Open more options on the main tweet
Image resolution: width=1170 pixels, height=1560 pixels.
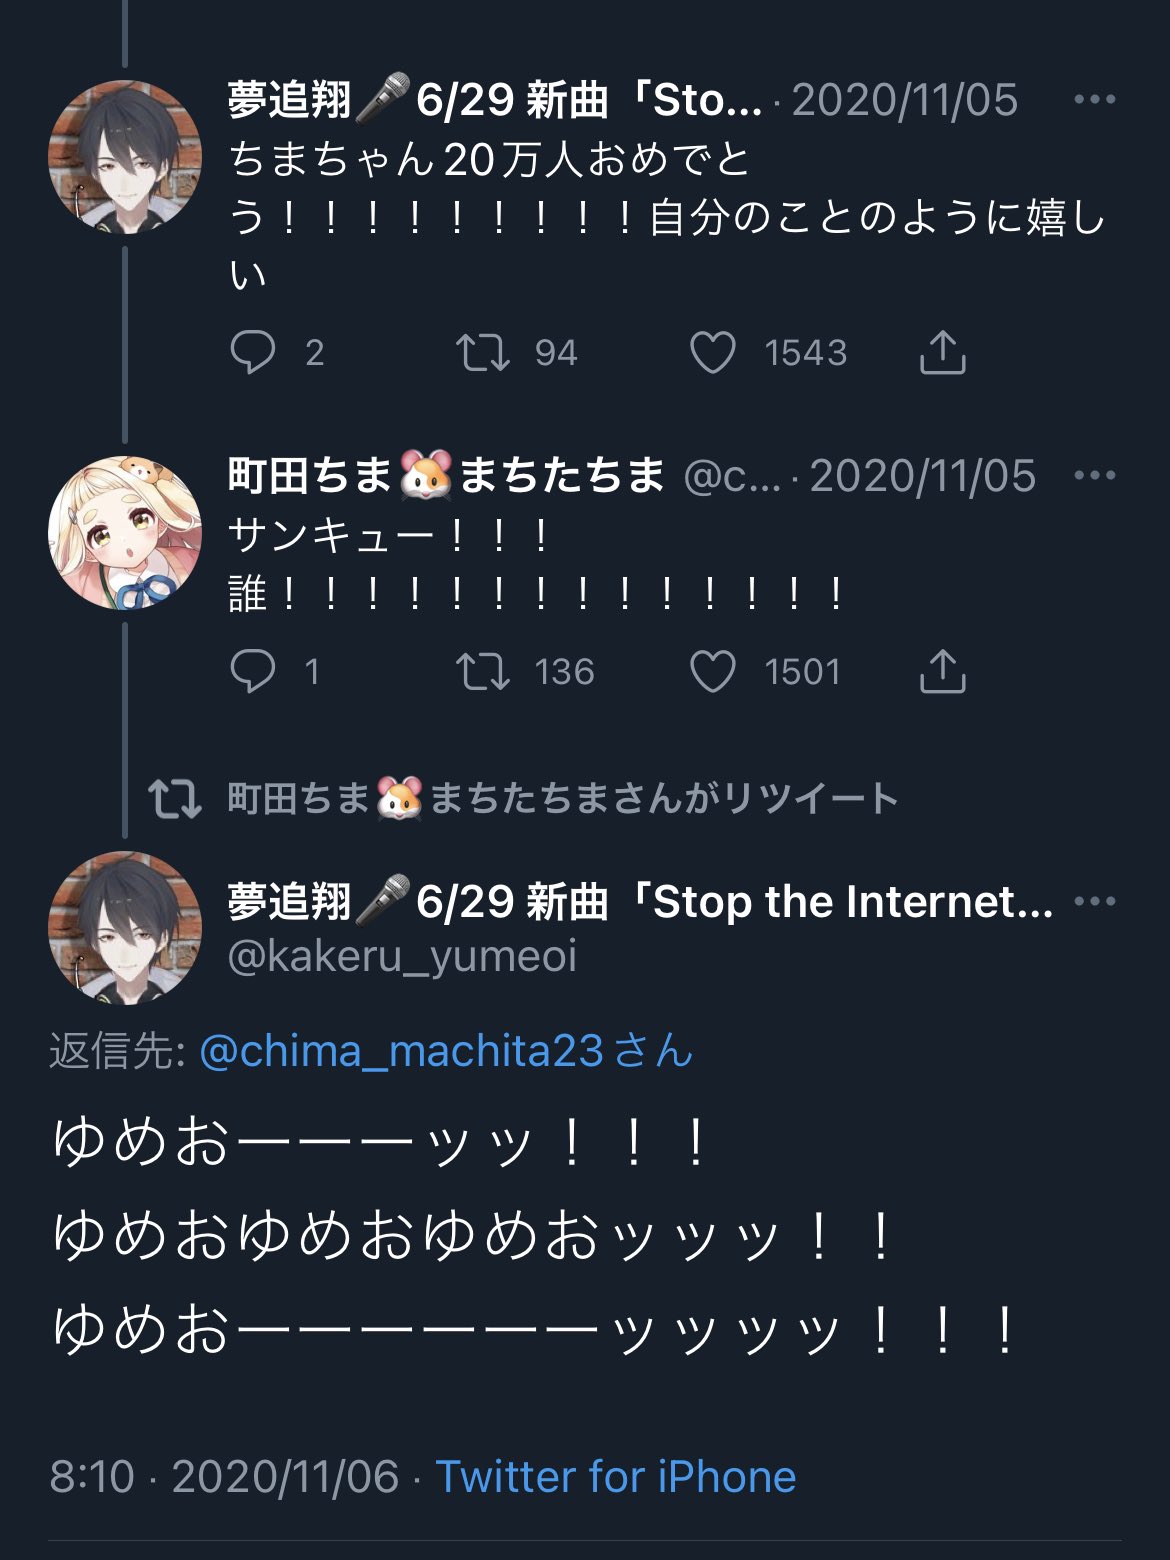pyautogui.click(x=1094, y=901)
